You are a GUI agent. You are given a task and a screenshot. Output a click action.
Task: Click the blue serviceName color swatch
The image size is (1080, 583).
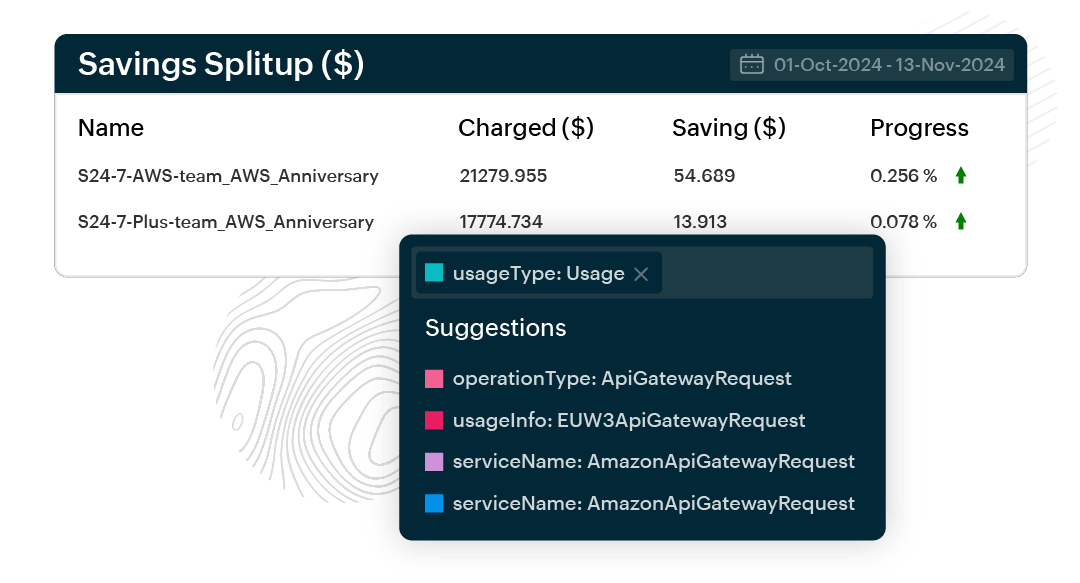point(434,503)
